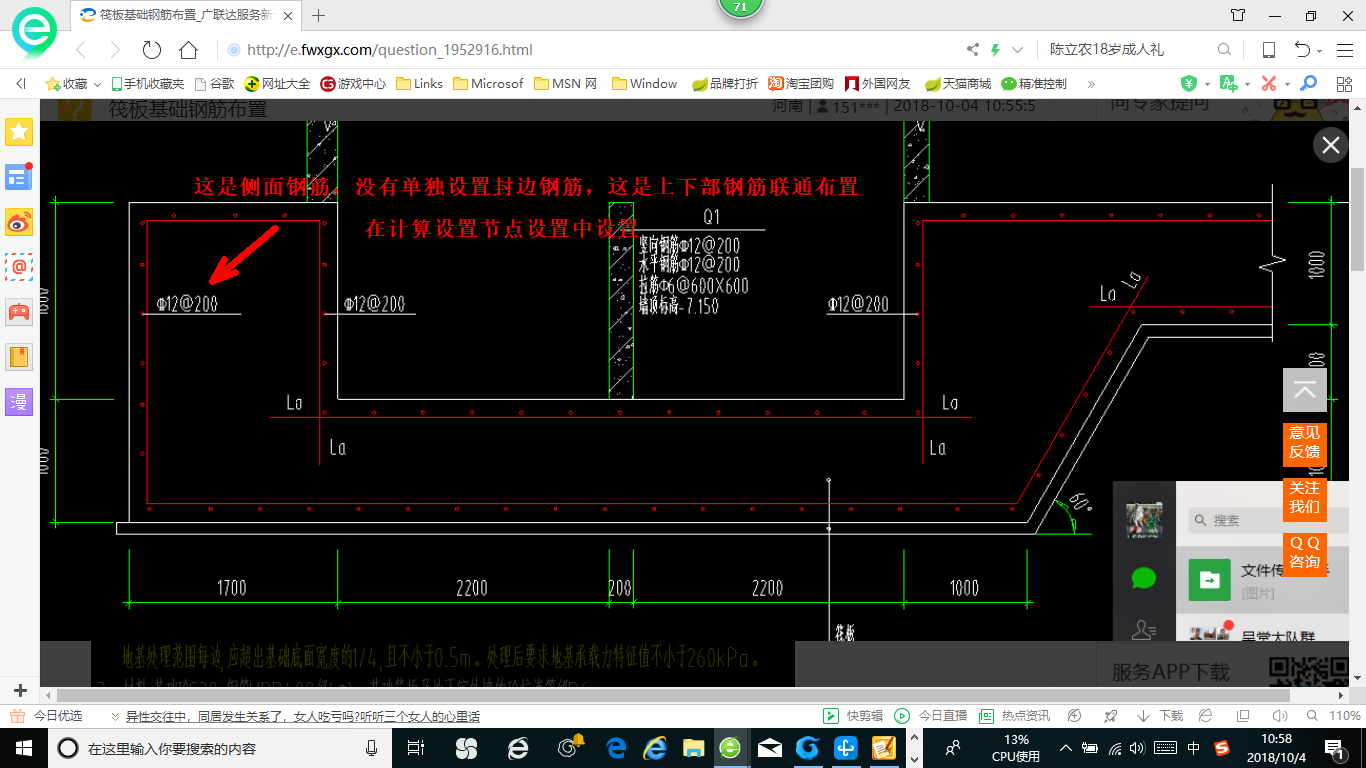Click the QQ咨询 button
The height and width of the screenshot is (768, 1366).
pyautogui.click(x=1305, y=553)
